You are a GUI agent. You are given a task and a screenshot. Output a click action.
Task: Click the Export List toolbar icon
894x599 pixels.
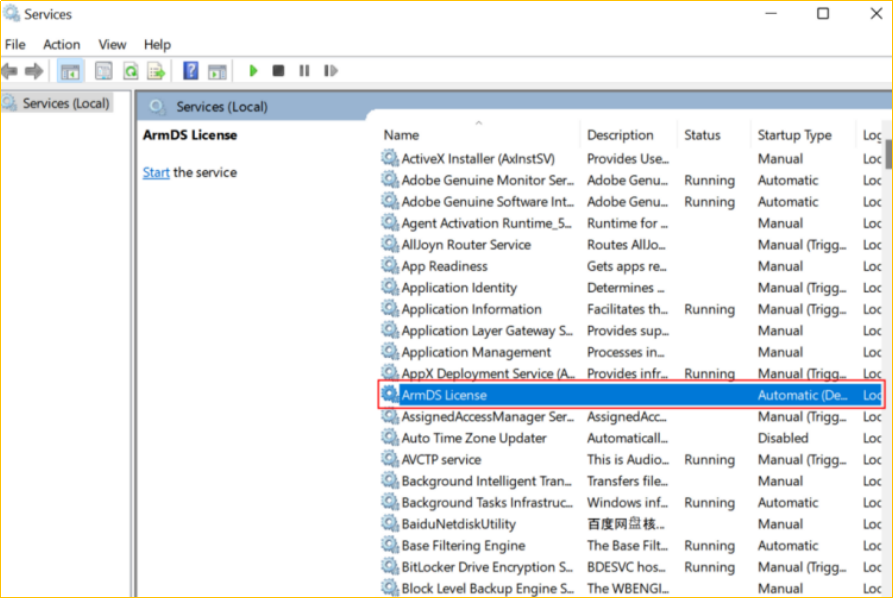coord(156,71)
